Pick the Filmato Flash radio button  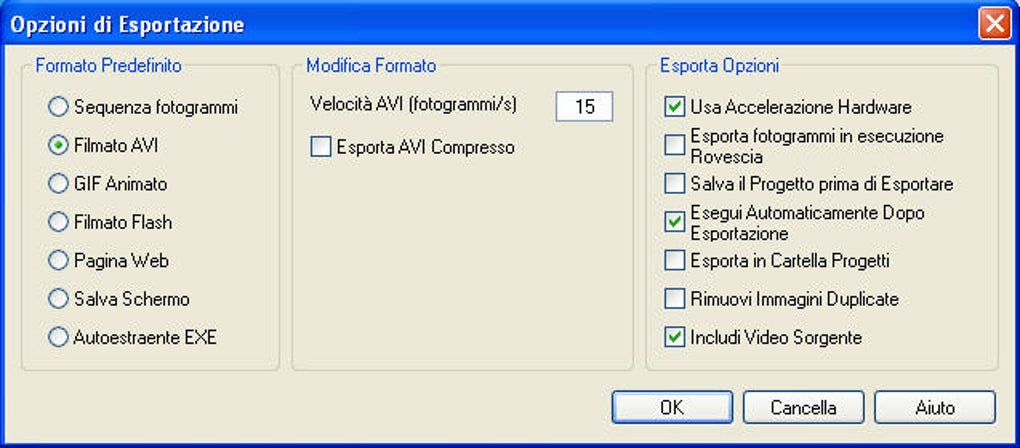[59, 222]
